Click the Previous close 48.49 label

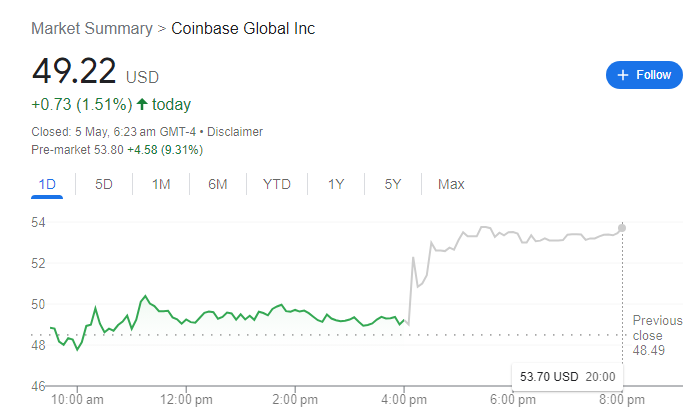(657, 335)
